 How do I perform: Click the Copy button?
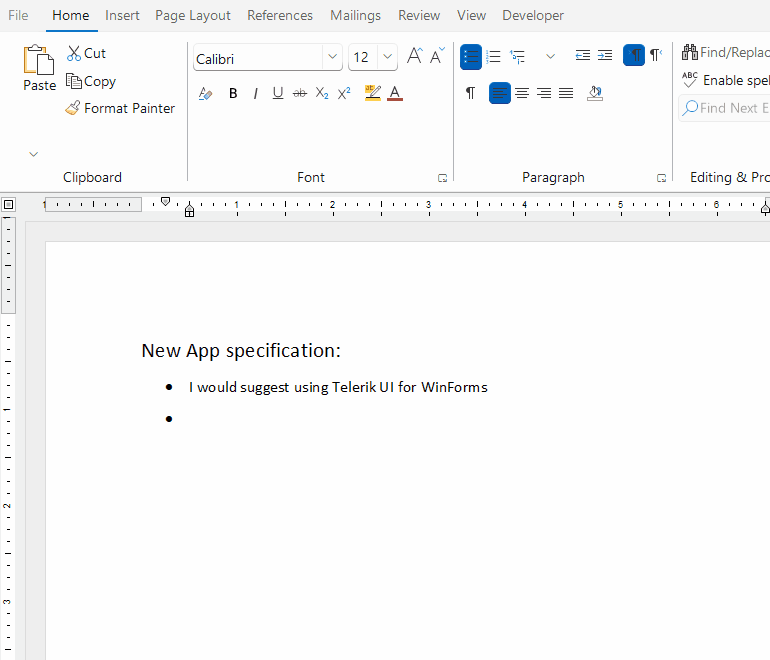(91, 81)
